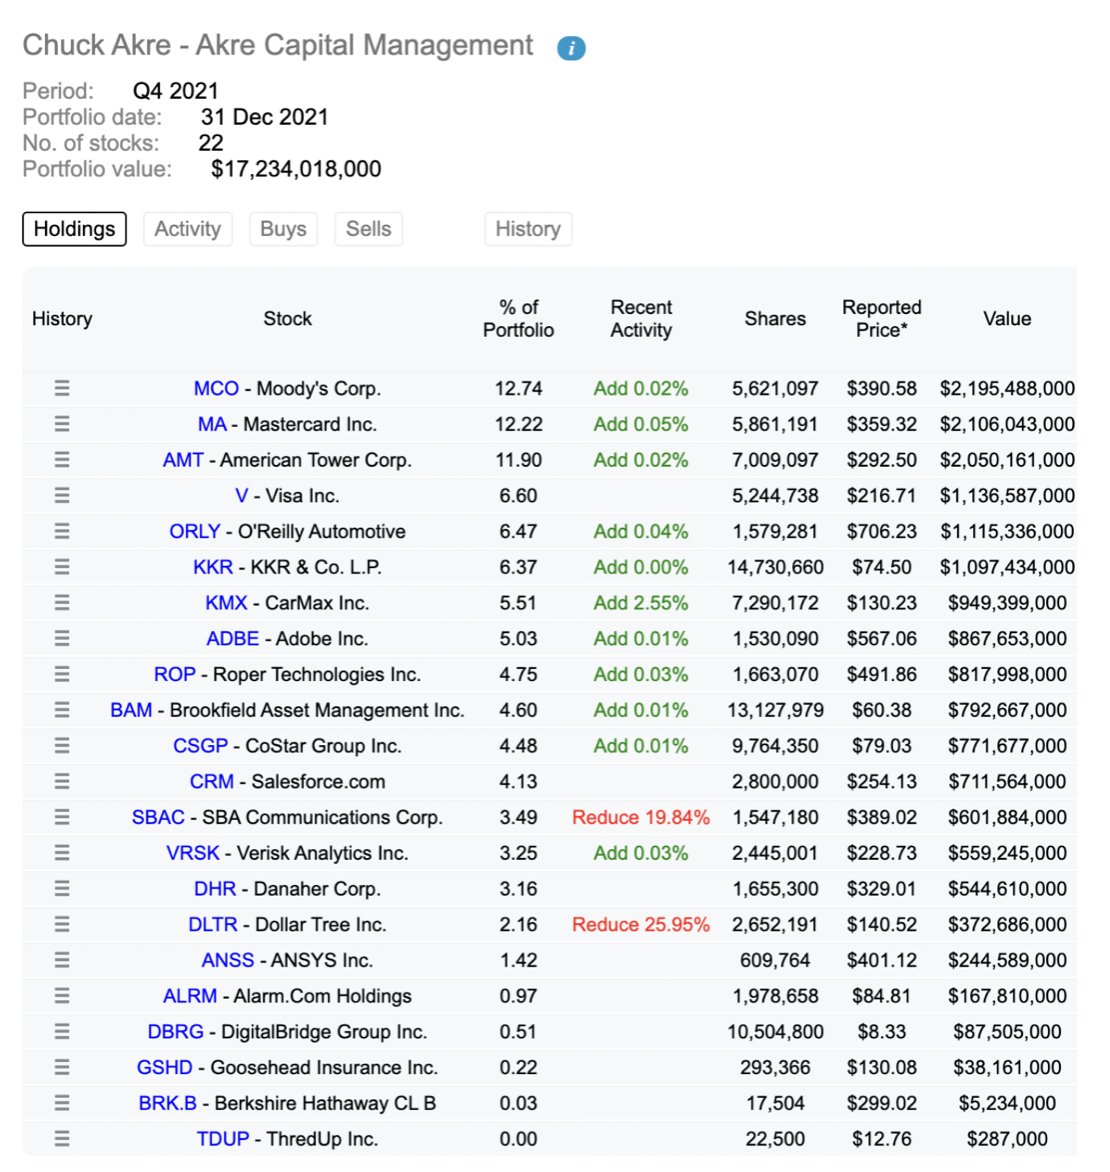Open history icon for Visa Inc. row
Viewport: 1110px width, 1172px height.
coord(62,496)
